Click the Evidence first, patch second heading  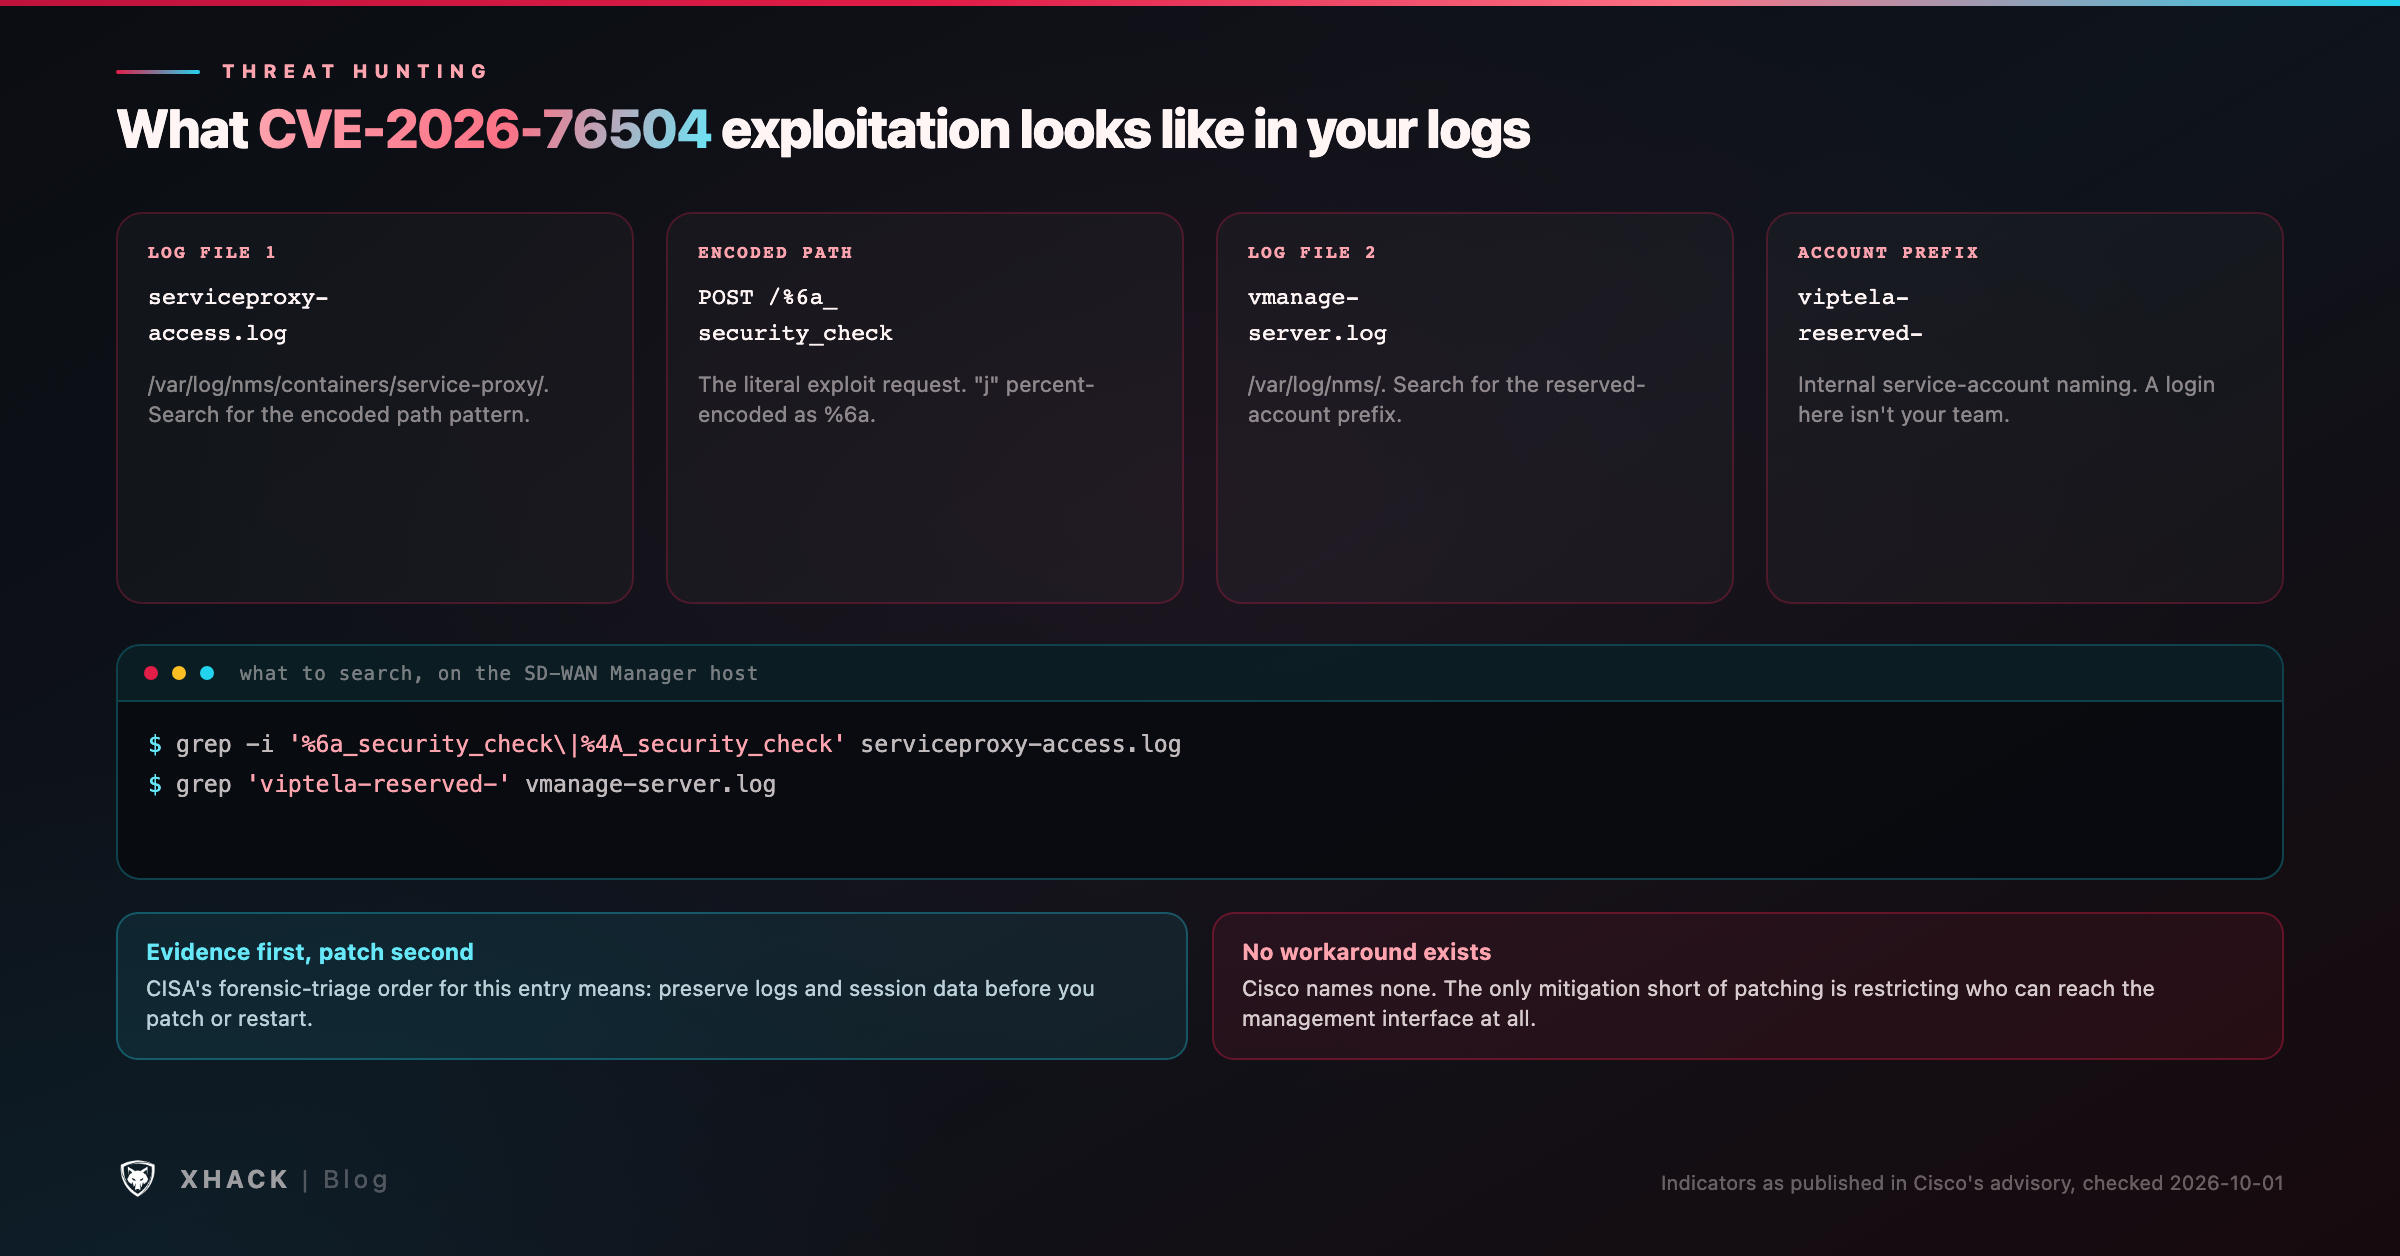coord(310,951)
